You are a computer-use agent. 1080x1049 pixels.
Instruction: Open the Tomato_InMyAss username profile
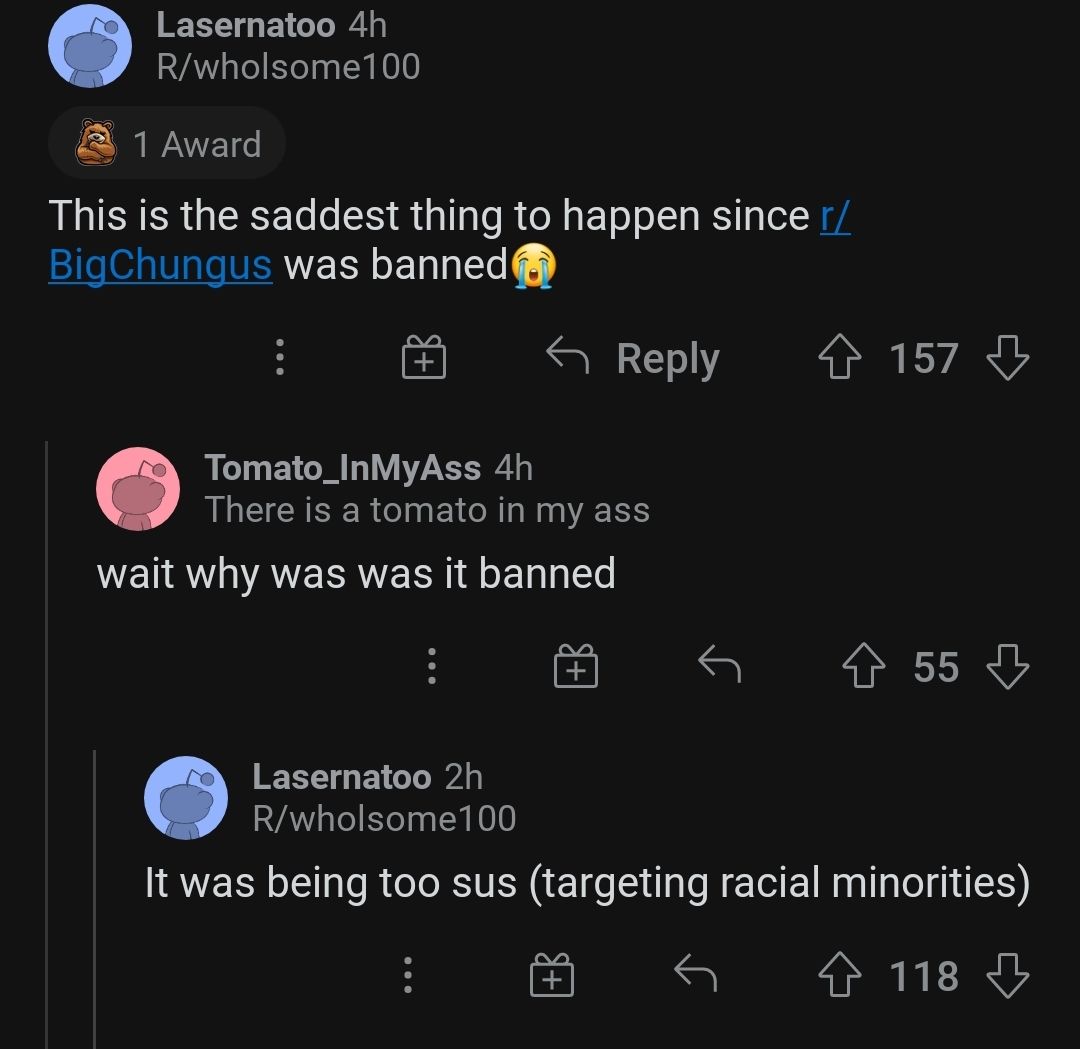[342, 467]
